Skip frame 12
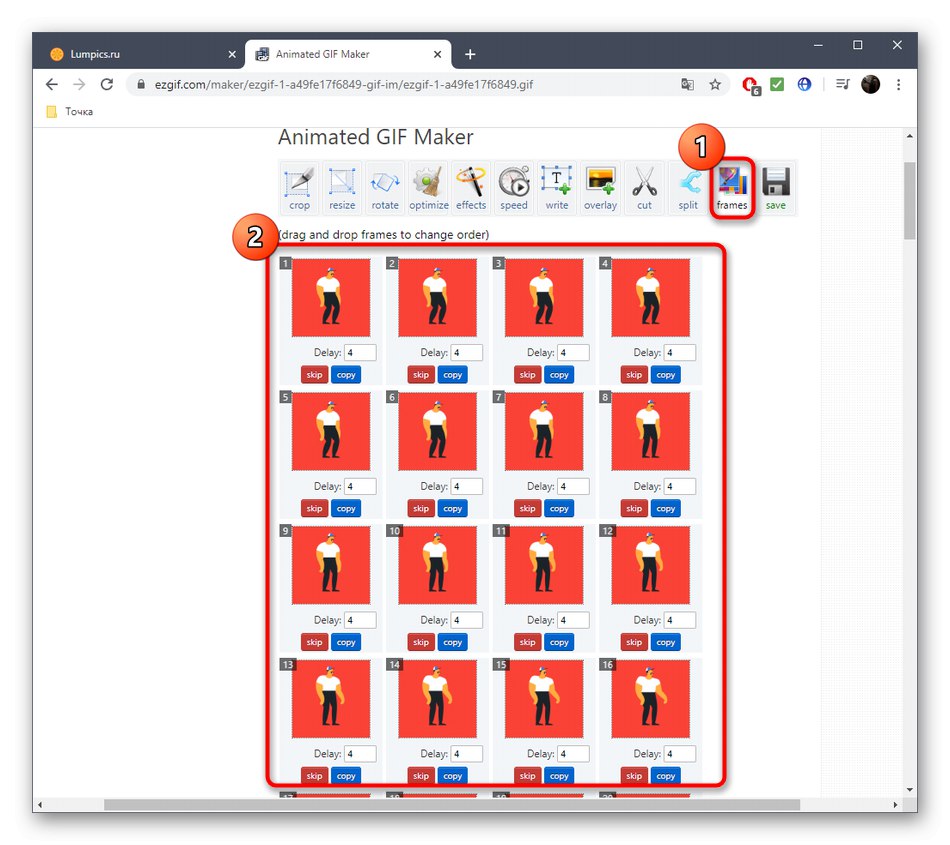950x845 pixels. point(634,642)
